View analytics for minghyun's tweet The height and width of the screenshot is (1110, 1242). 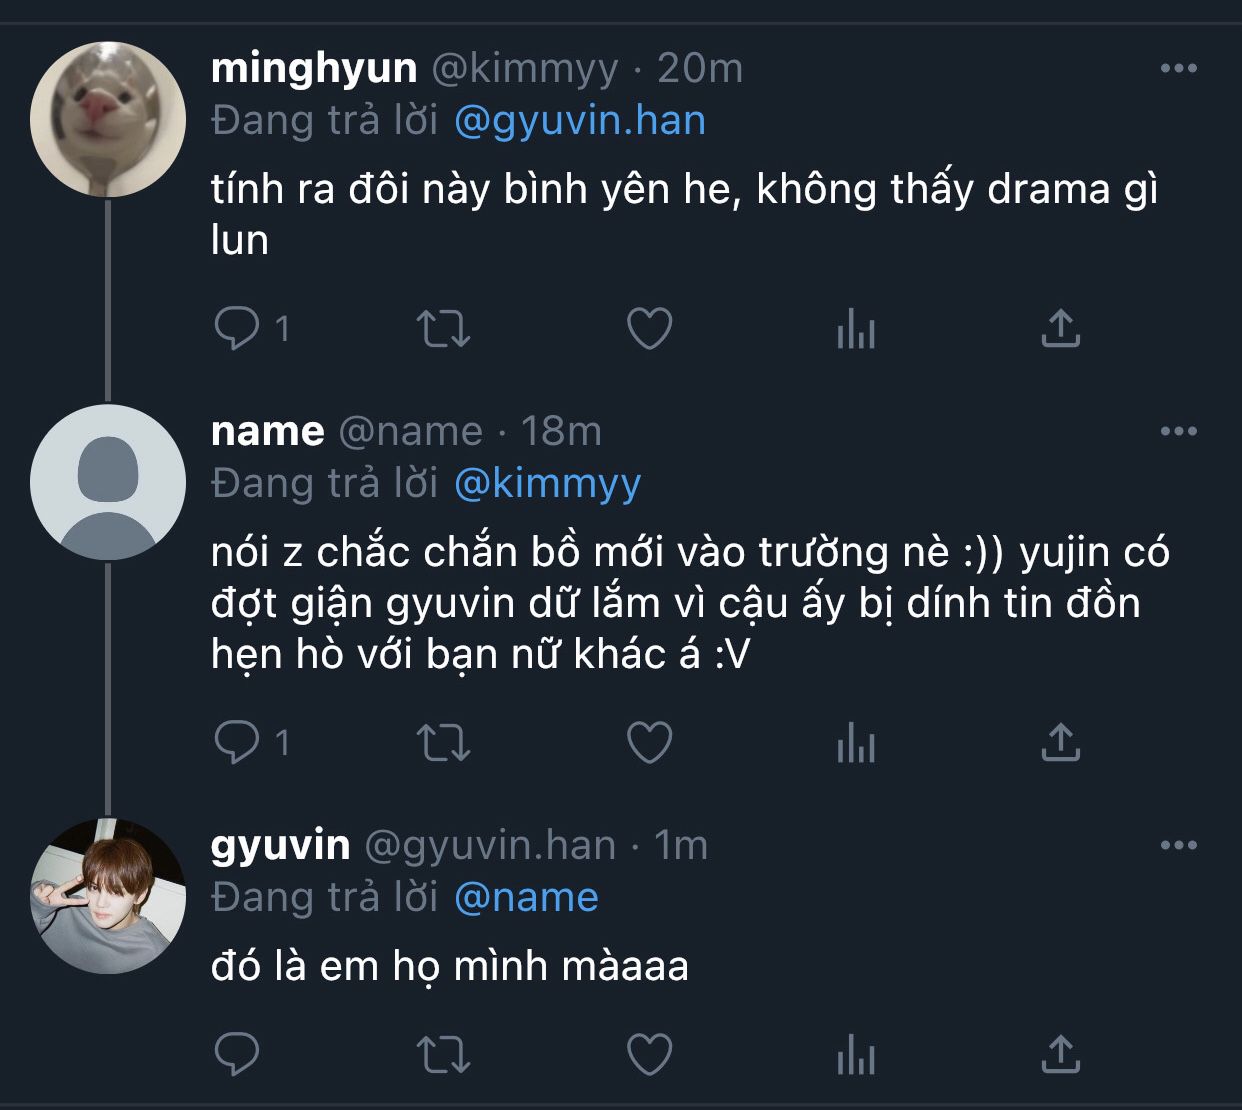pyautogui.click(x=856, y=328)
